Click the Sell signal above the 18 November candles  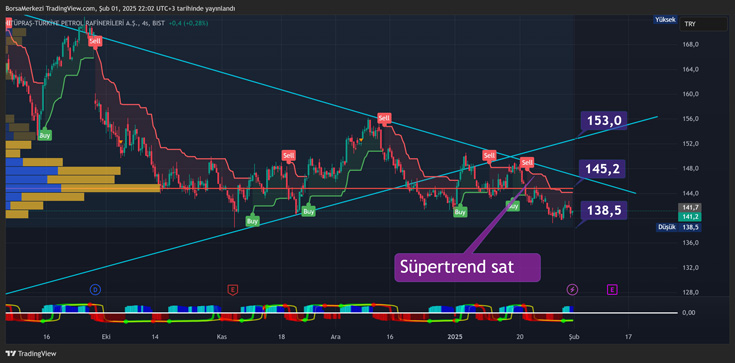point(288,155)
